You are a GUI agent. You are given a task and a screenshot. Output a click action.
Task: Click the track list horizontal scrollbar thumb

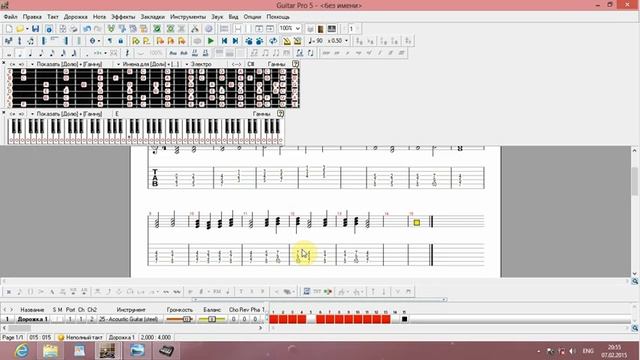tap(19, 328)
